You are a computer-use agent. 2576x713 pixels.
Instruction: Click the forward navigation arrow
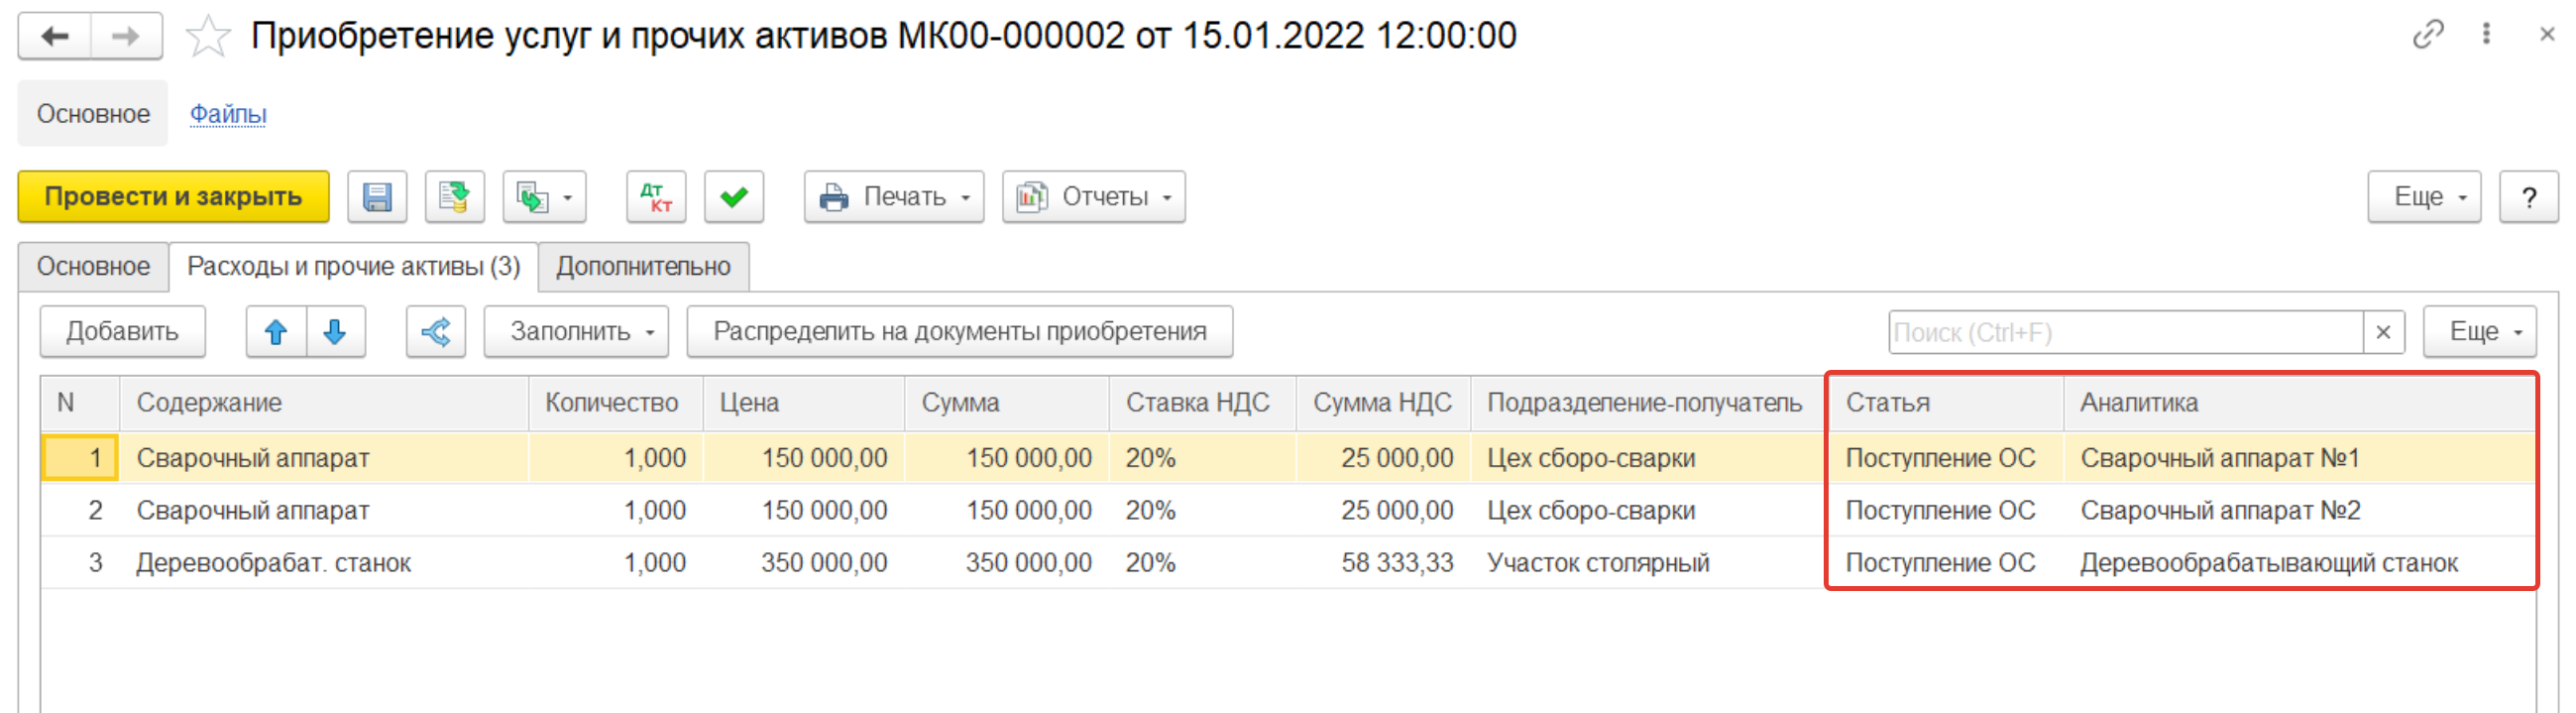126,37
